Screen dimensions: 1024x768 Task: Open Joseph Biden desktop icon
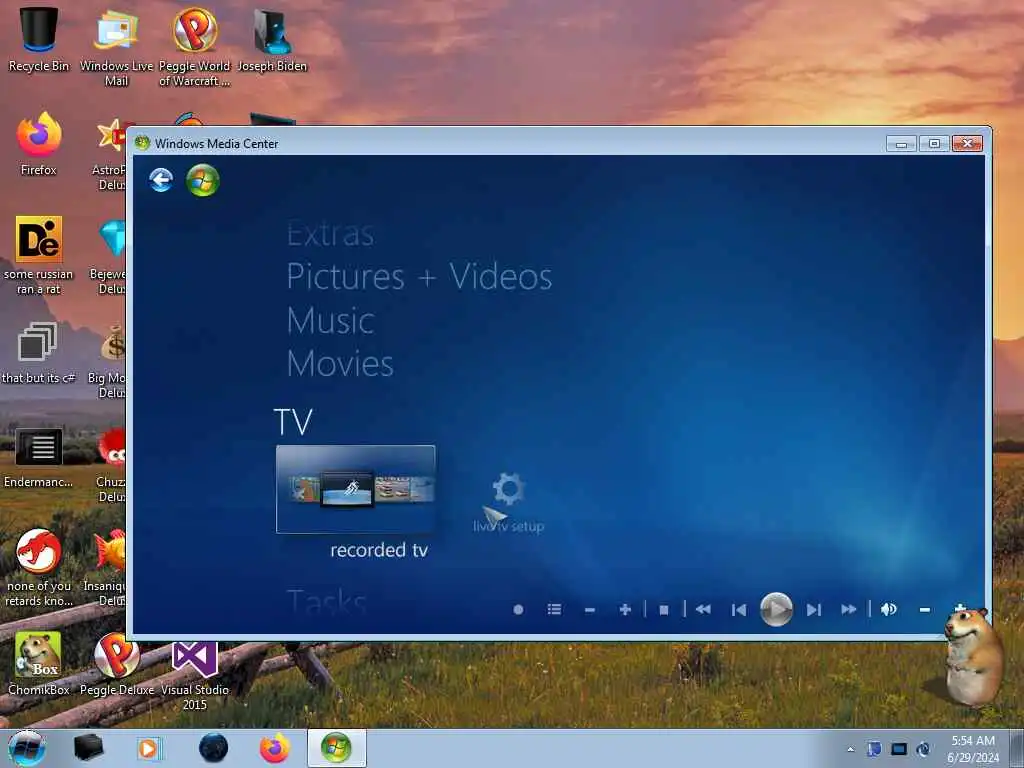[272, 39]
